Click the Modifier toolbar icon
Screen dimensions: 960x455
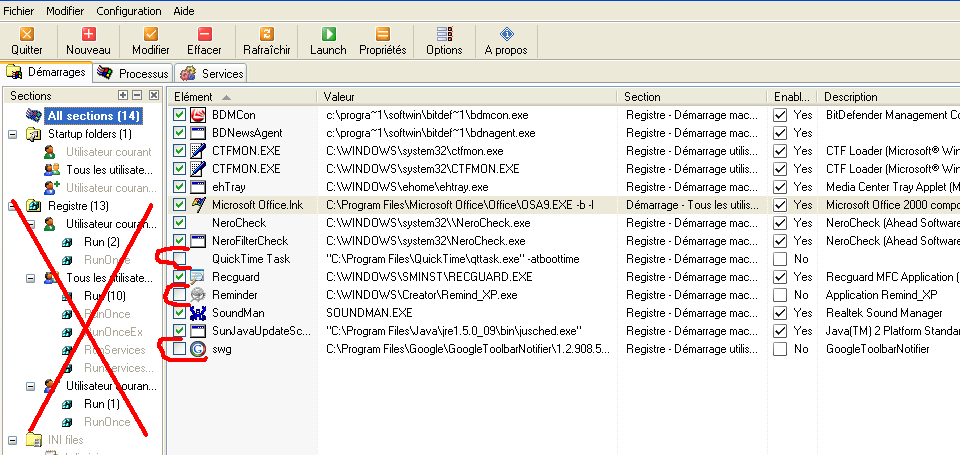tap(151, 34)
